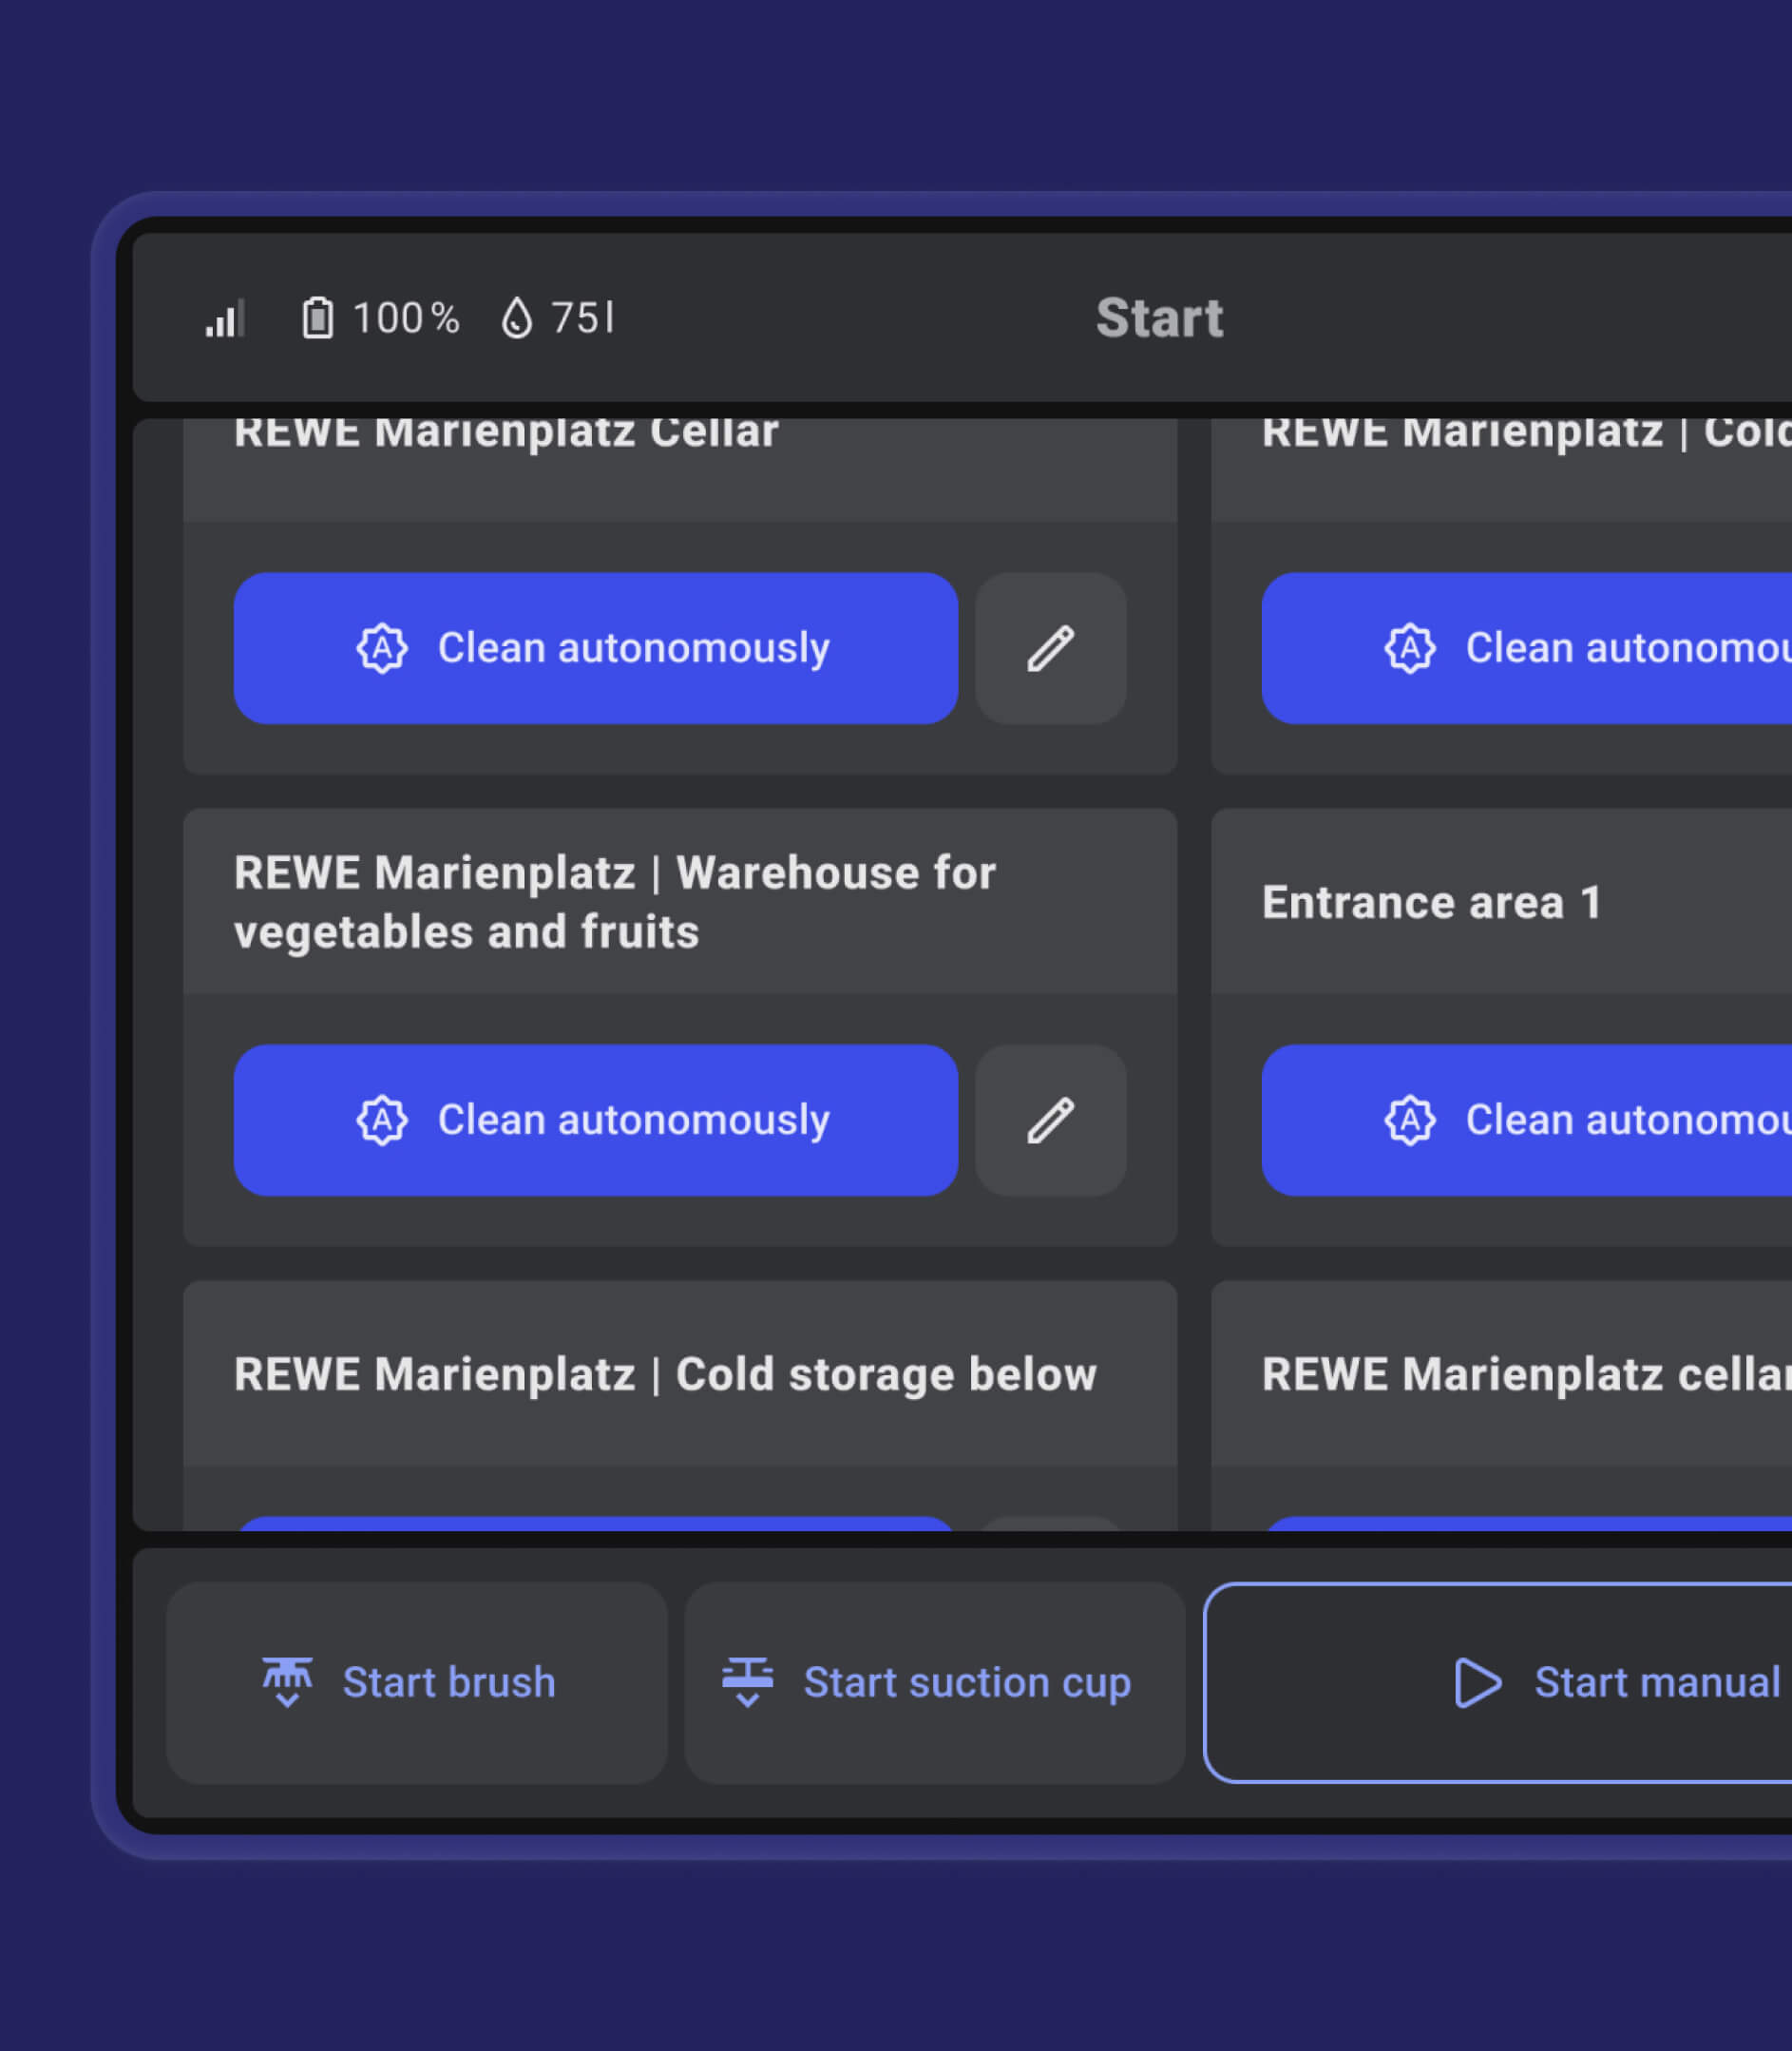This screenshot has height=2051, width=1792.
Task: Select the Start screen title
Action: pyautogui.click(x=1159, y=318)
